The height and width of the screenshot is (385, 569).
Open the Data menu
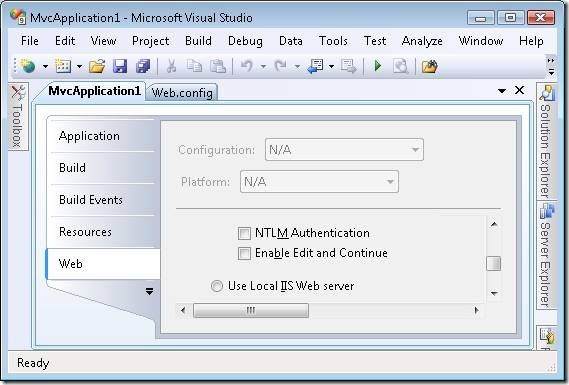click(x=291, y=41)
